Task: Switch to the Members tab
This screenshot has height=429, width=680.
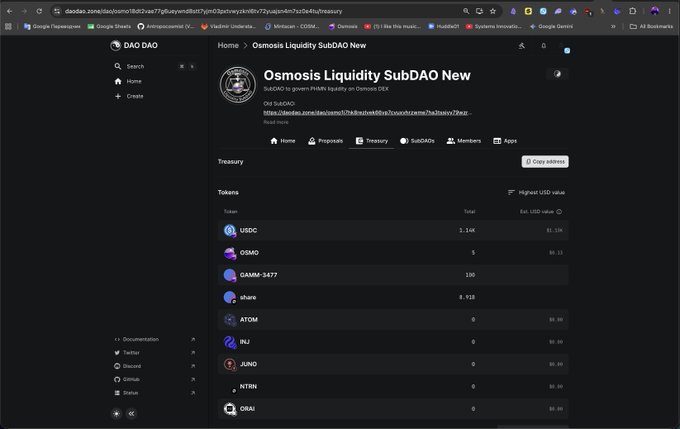Action: (464, 141)
